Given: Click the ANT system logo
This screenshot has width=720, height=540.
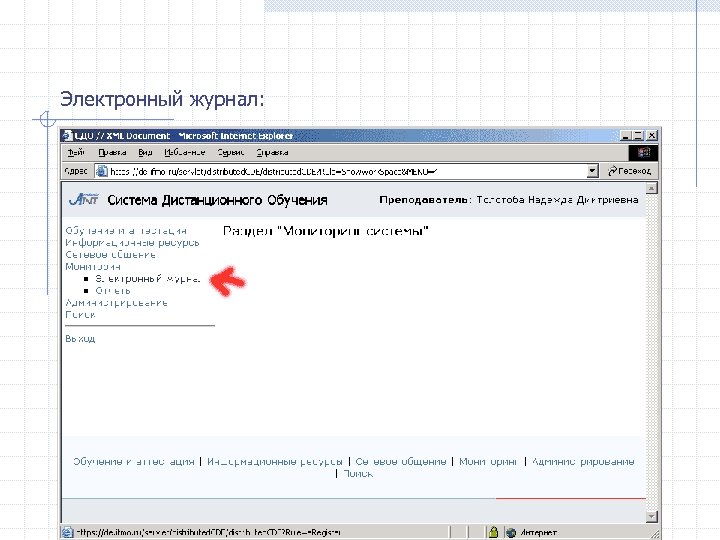Looking at the screenshot, I should [84, 199].
